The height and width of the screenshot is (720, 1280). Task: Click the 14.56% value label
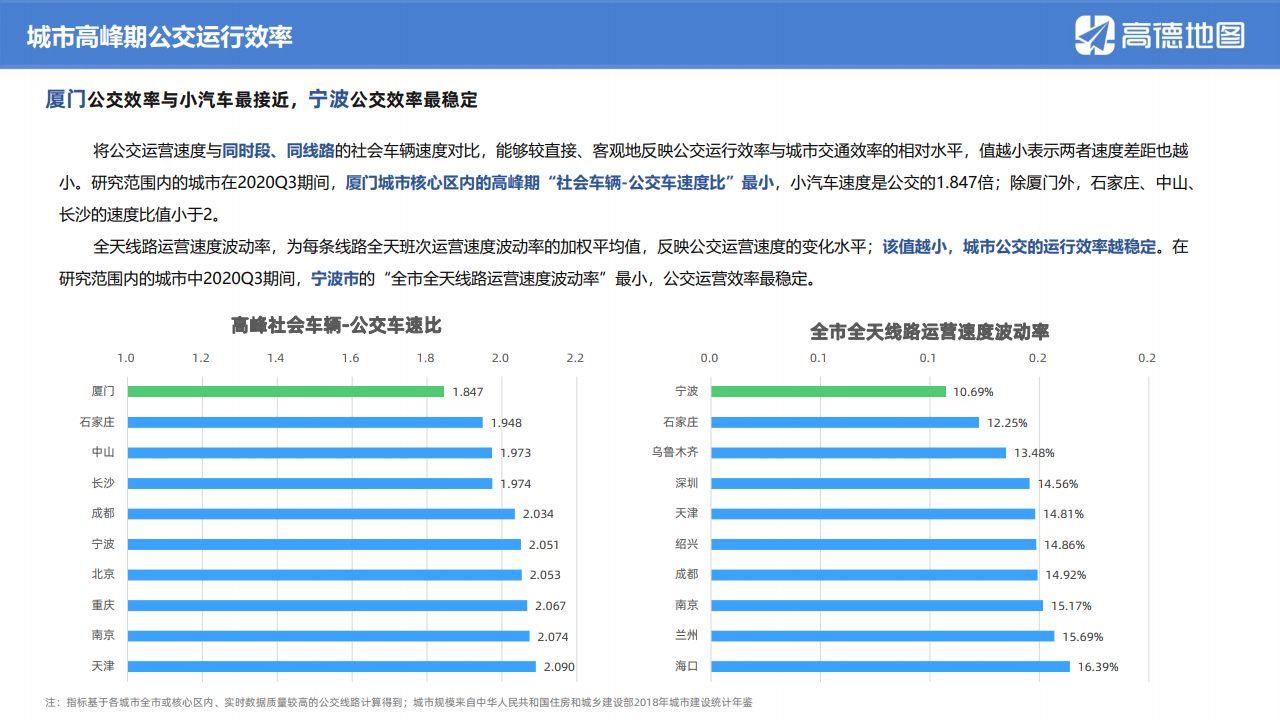pyautogui.click(x=1058, y=484)
